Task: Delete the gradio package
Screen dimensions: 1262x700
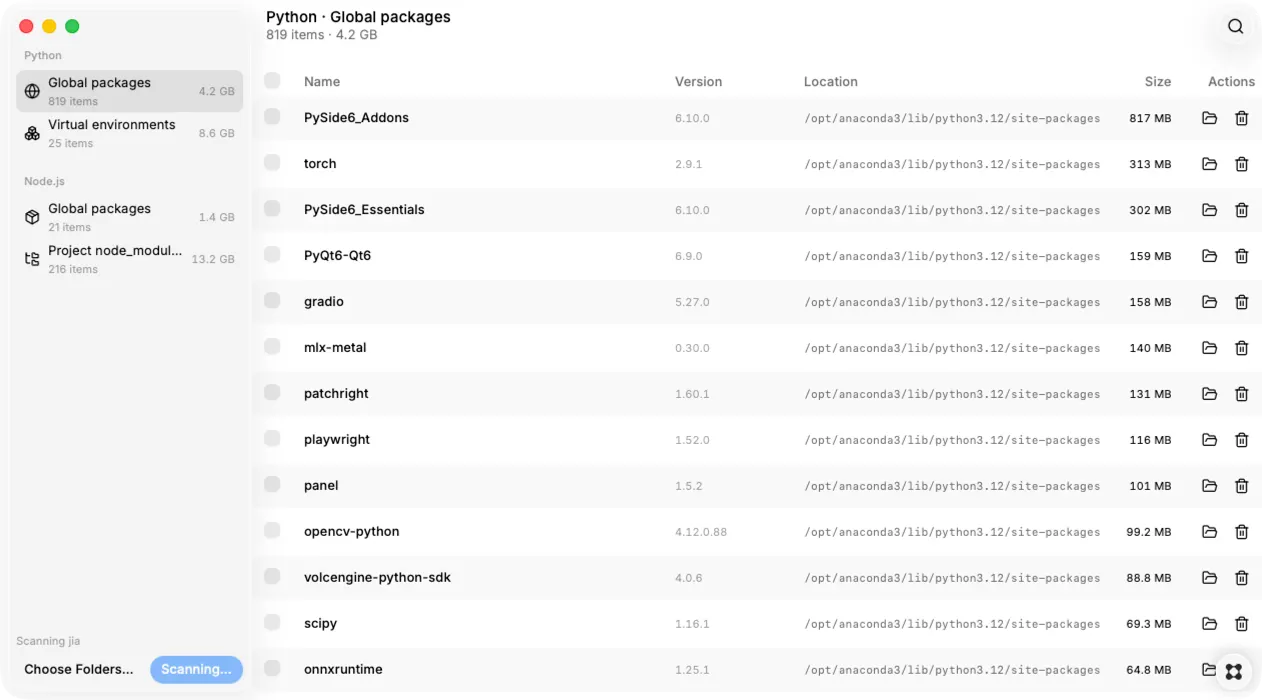Action: point(1241,302)
